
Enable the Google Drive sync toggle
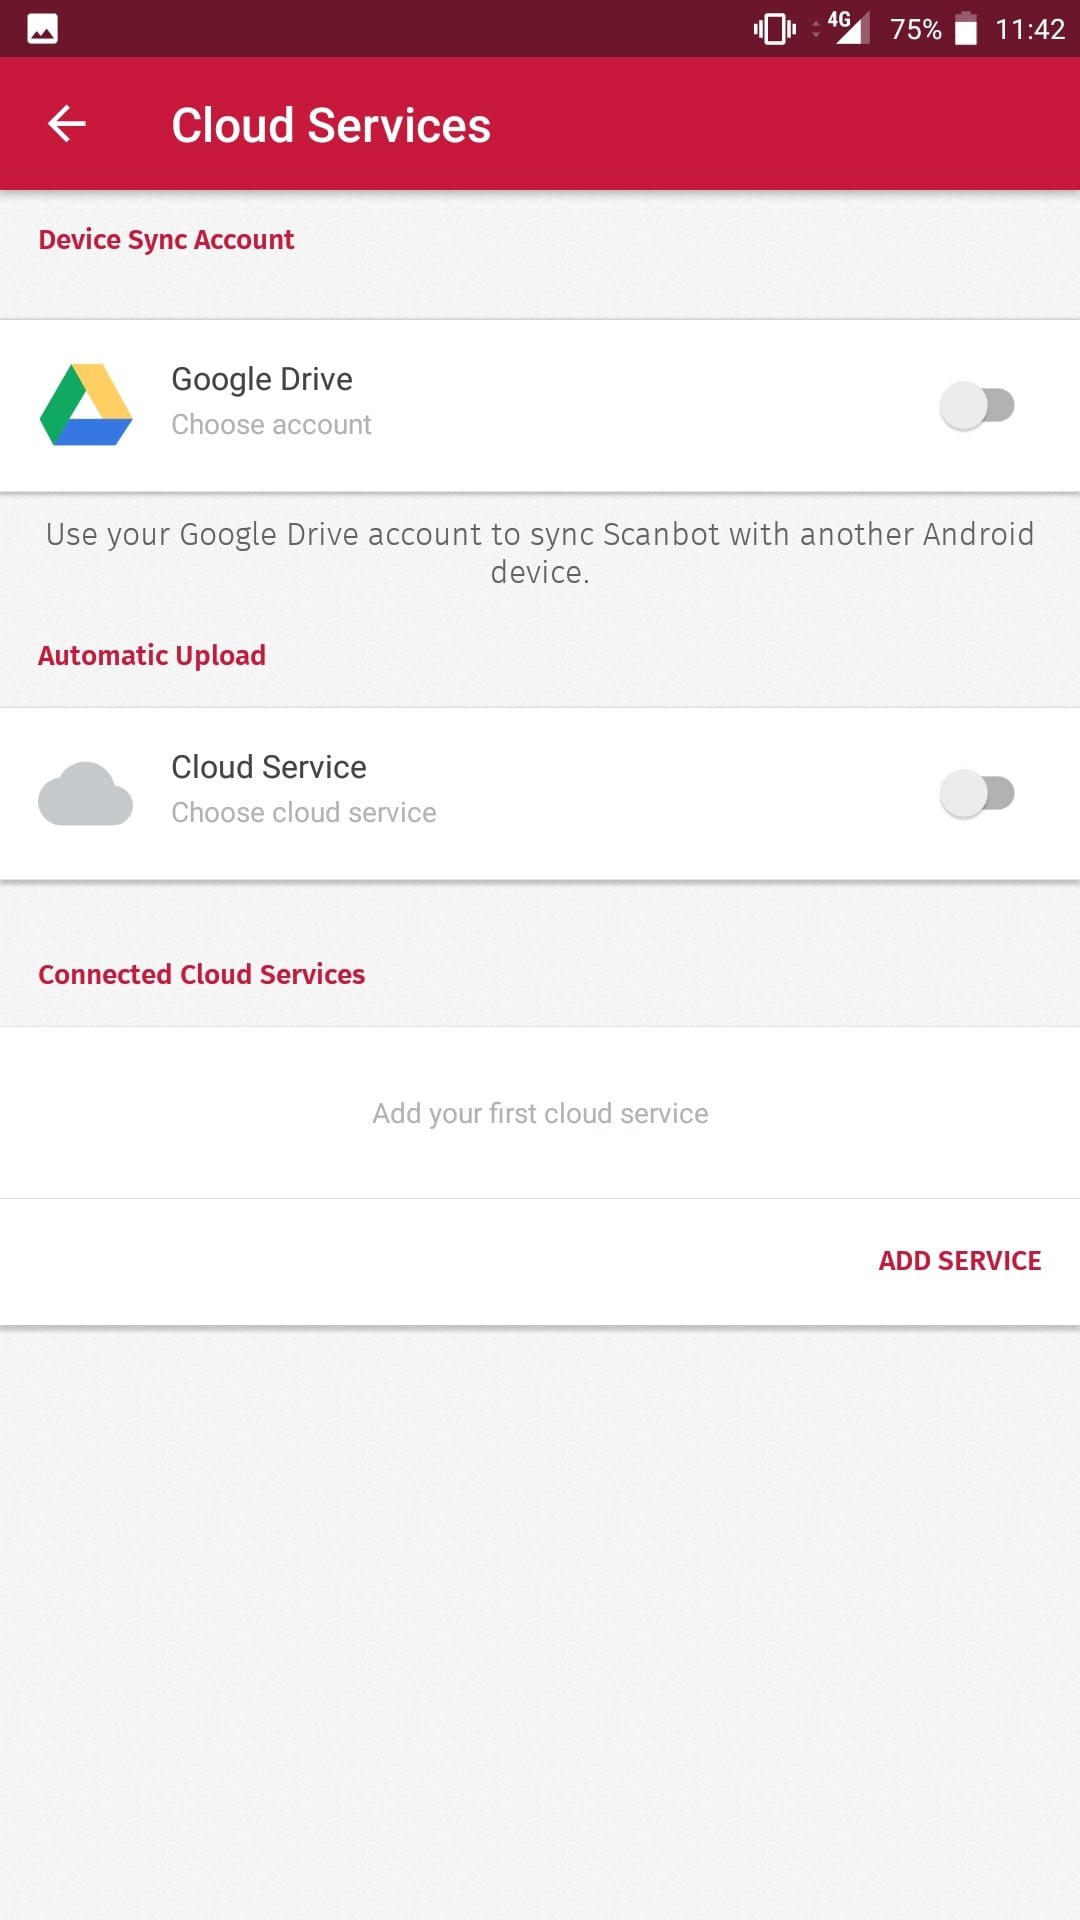[x=977, y=406]
